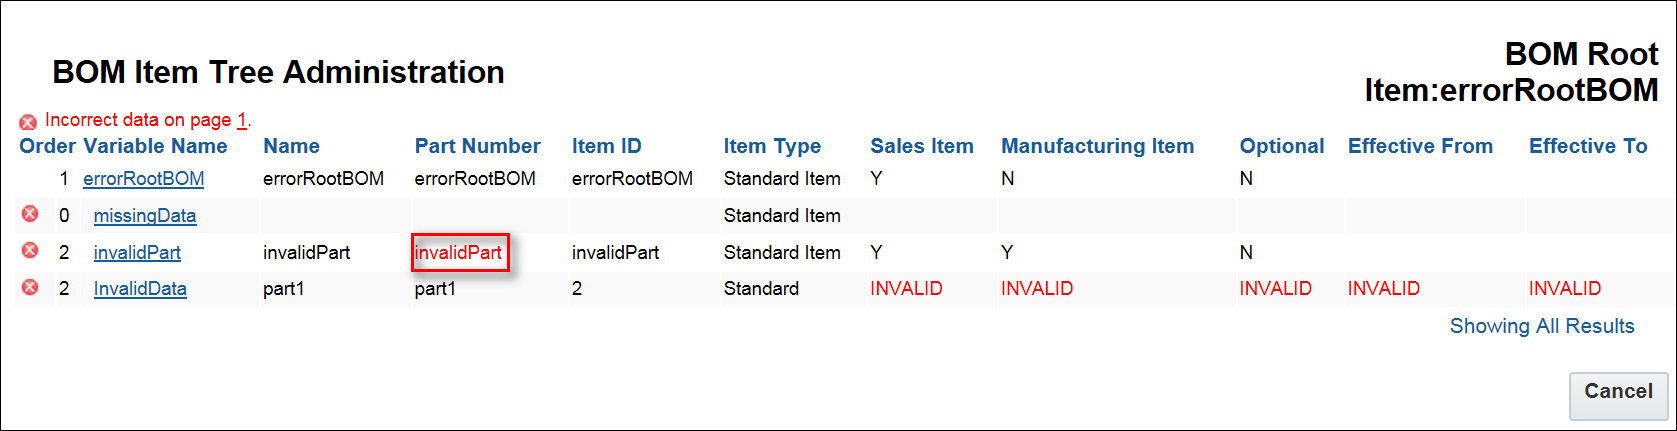Click the error icon beside page error message
This screenshot has width=1677, height=431.
coord(28,122)
